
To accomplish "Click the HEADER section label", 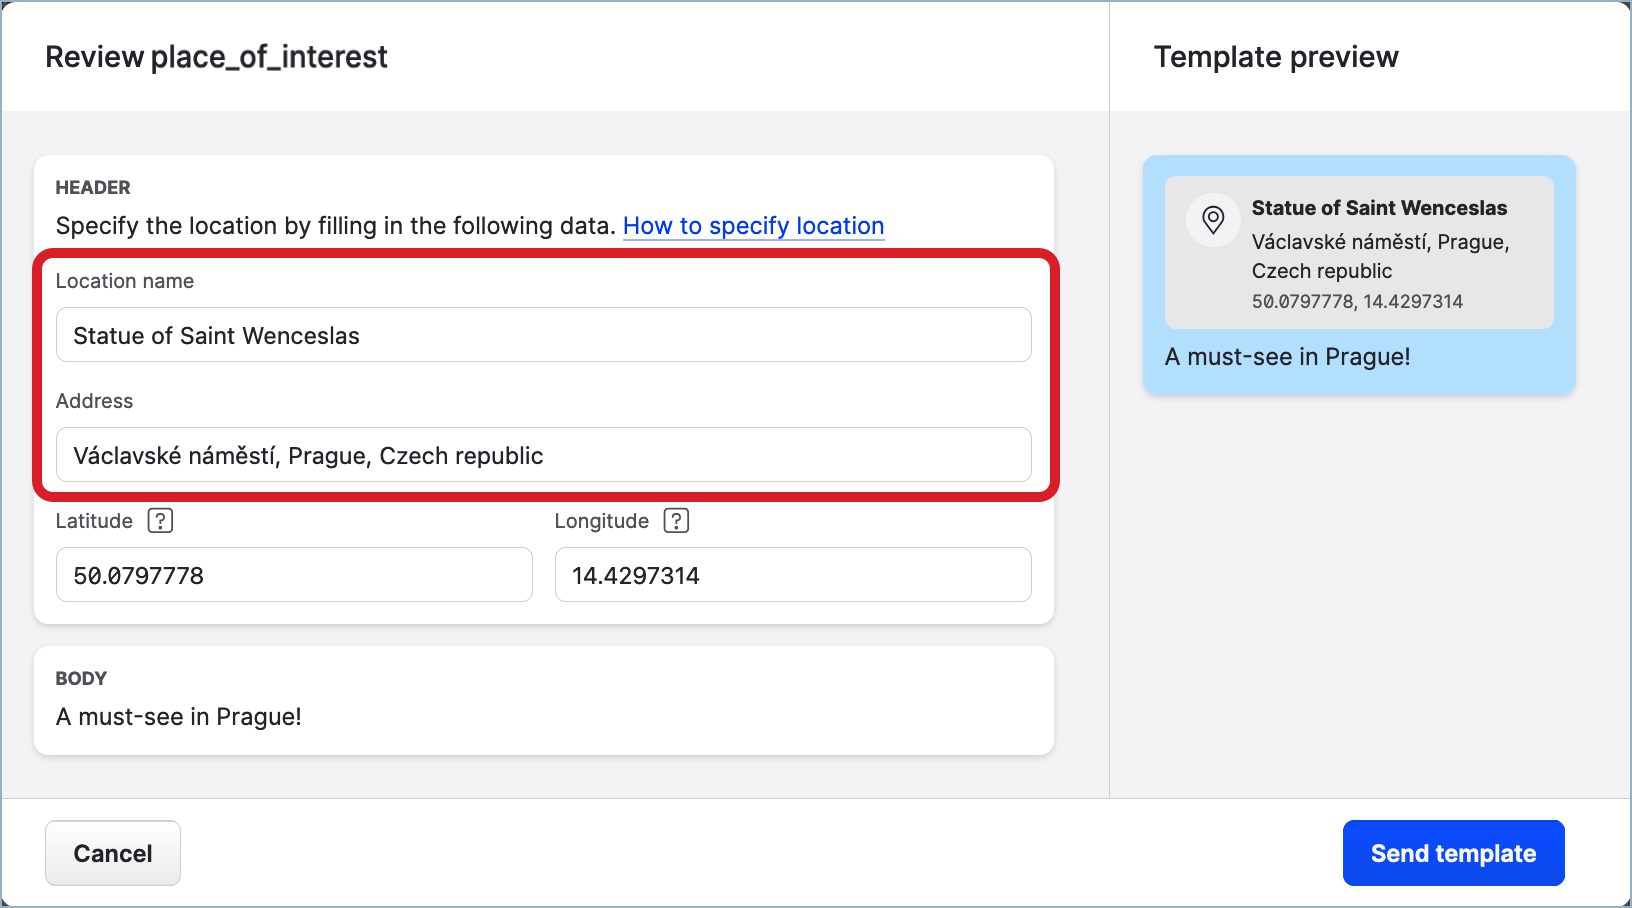I will pyautogui.click(x=93, y=188).
